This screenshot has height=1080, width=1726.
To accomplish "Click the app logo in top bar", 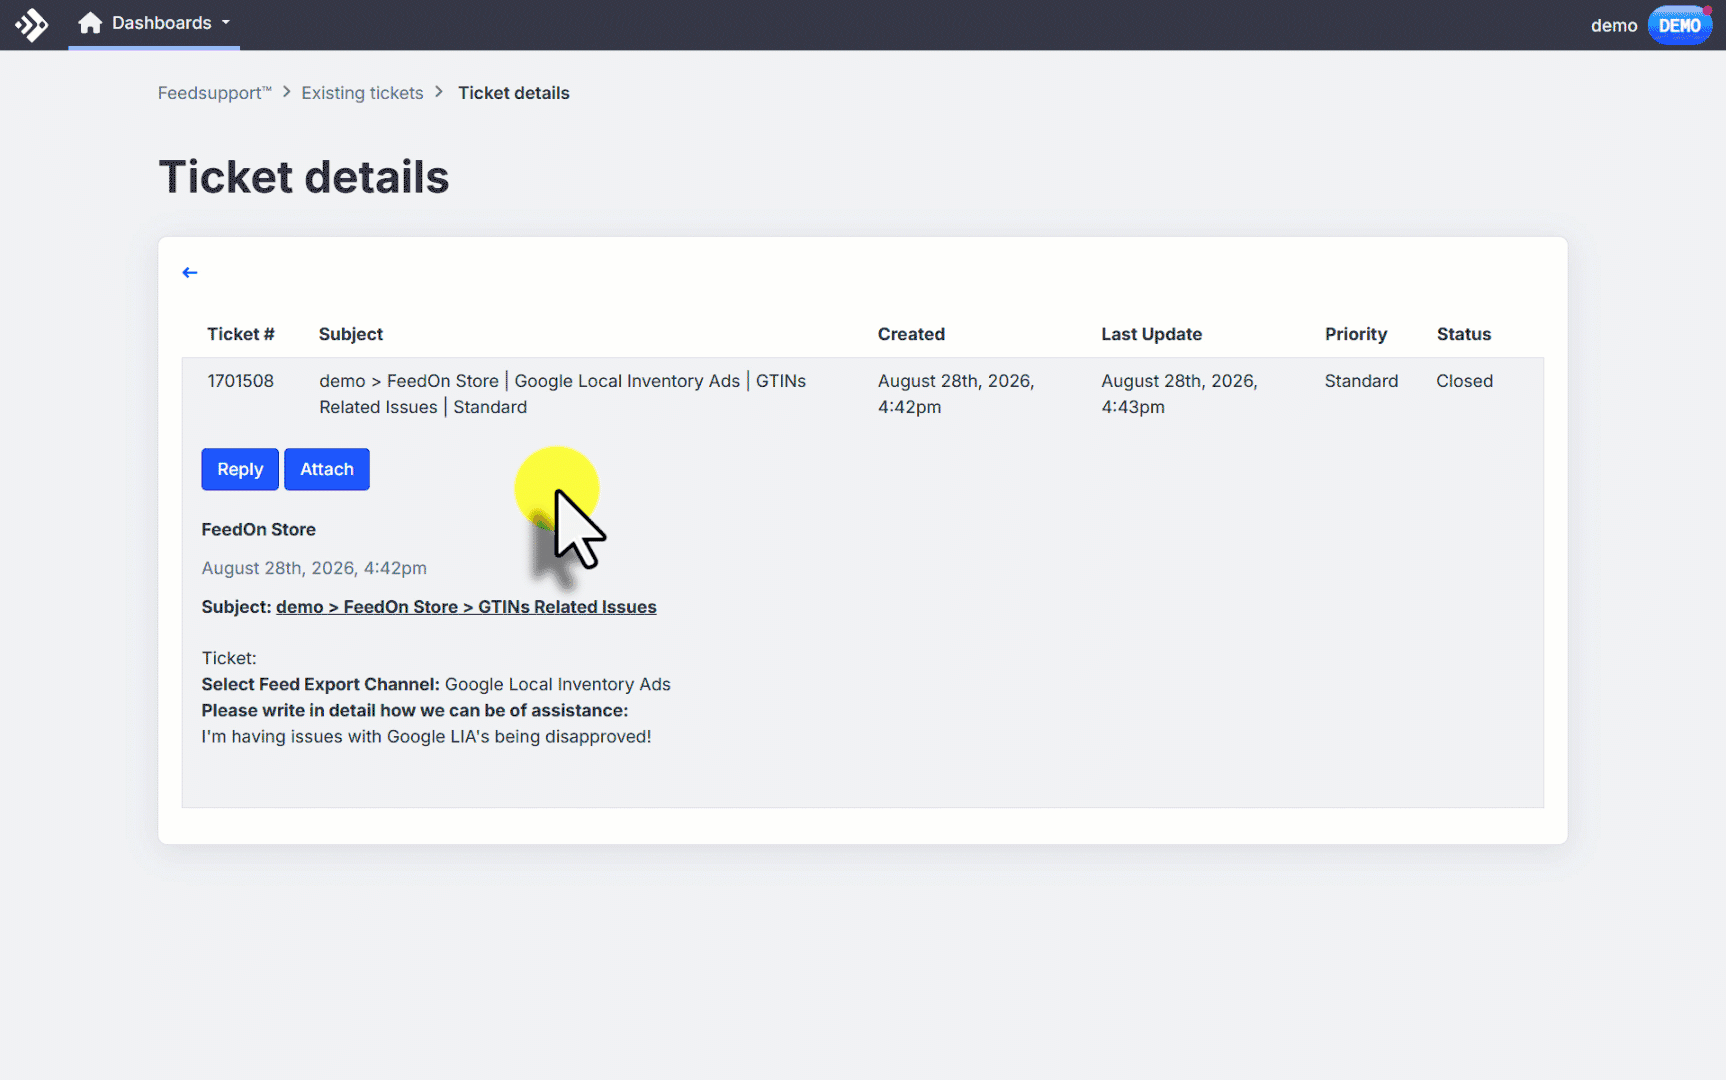I will [32, 24].
